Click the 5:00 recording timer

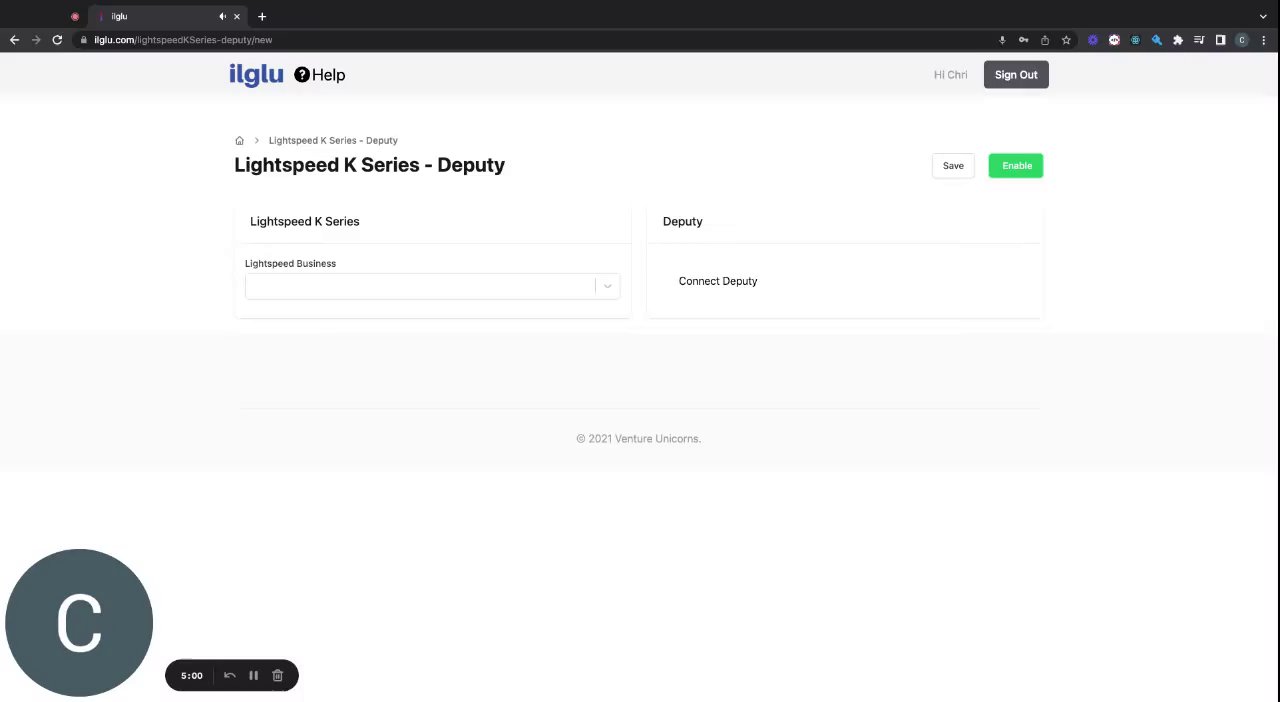click(192, 676)
